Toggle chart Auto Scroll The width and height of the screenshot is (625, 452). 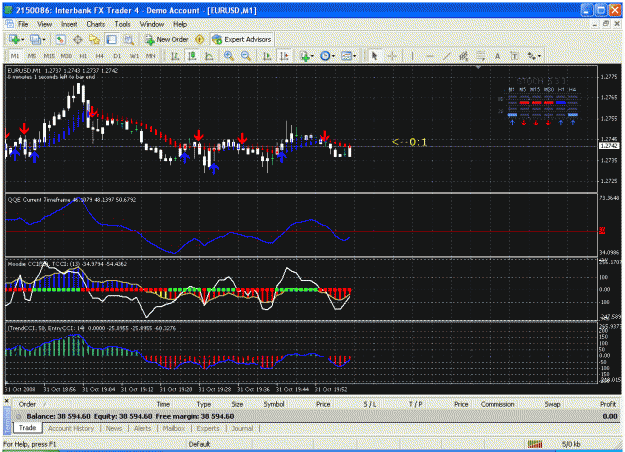point(267,56)
